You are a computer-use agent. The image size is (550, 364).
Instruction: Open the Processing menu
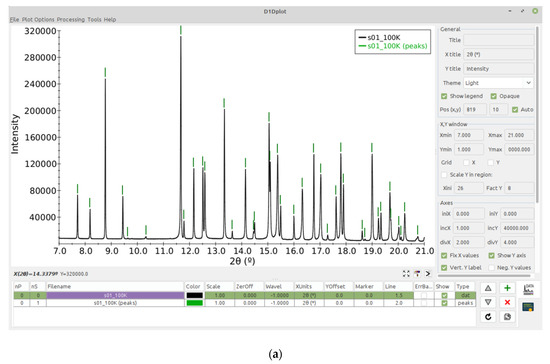[x=71, y=20]
